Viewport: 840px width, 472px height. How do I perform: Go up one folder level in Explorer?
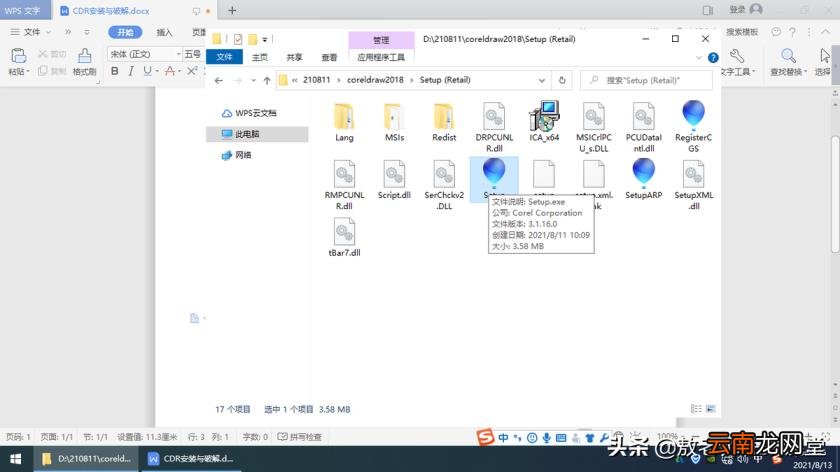(x=267, y=80)
